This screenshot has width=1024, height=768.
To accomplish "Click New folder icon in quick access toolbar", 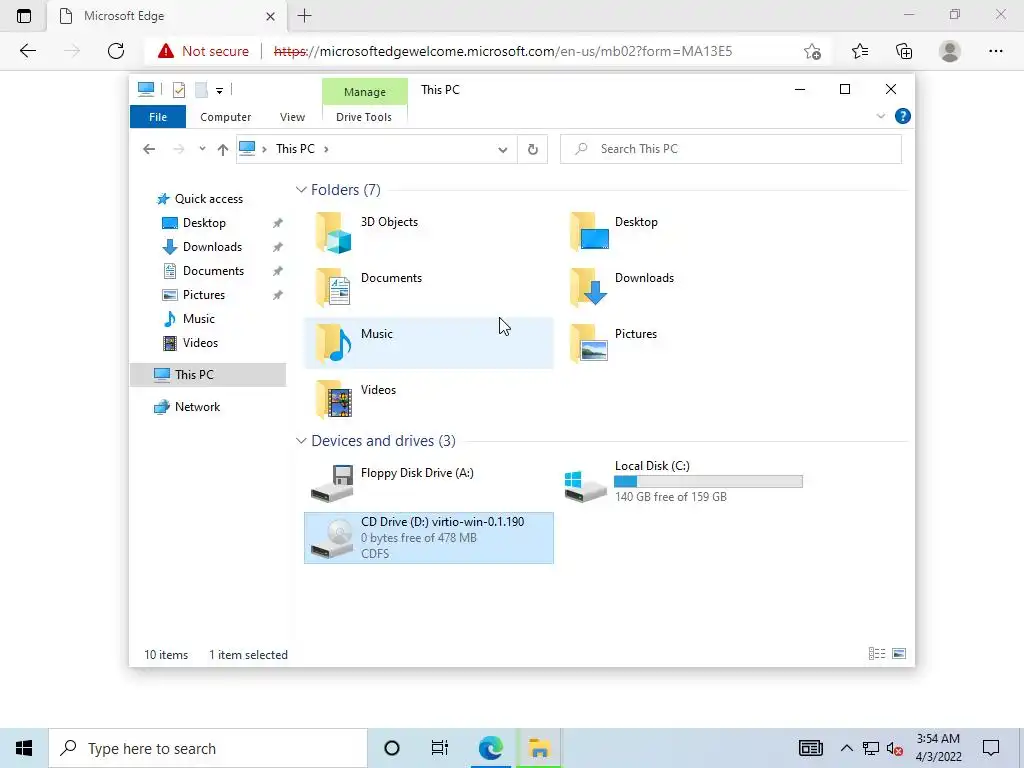I will point(201,89).
